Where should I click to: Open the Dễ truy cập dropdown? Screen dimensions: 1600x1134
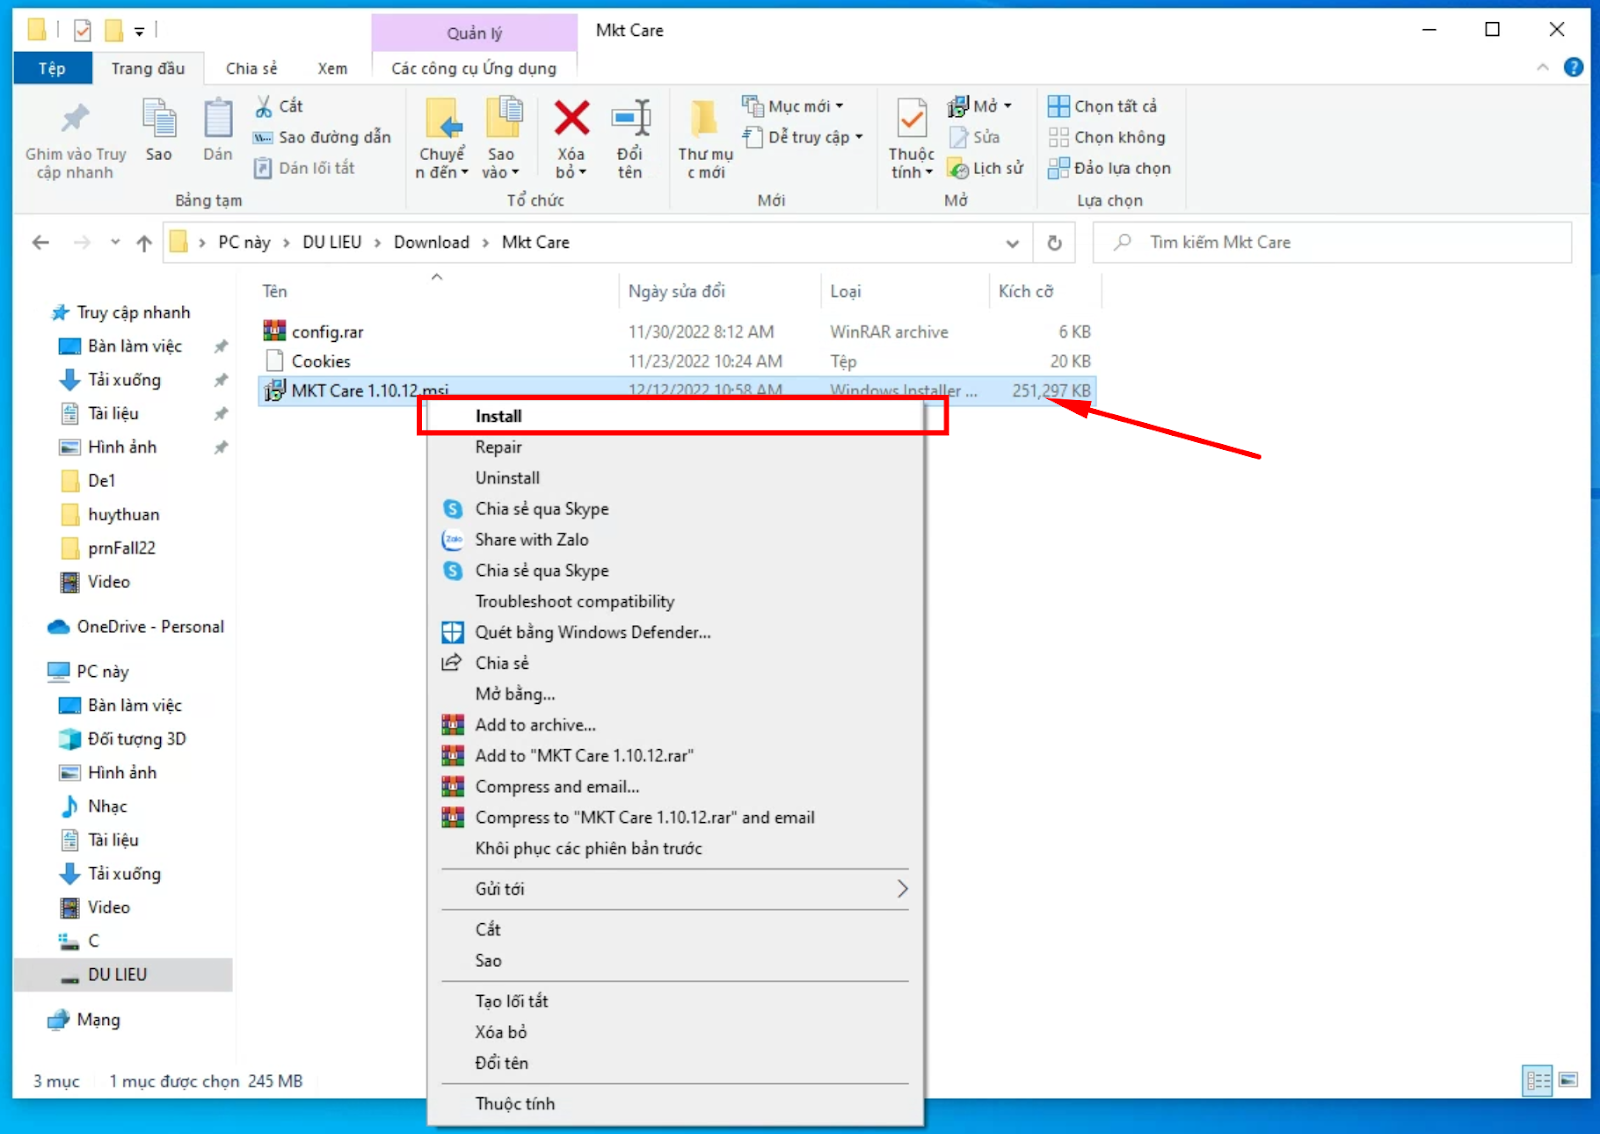point(803,137)
